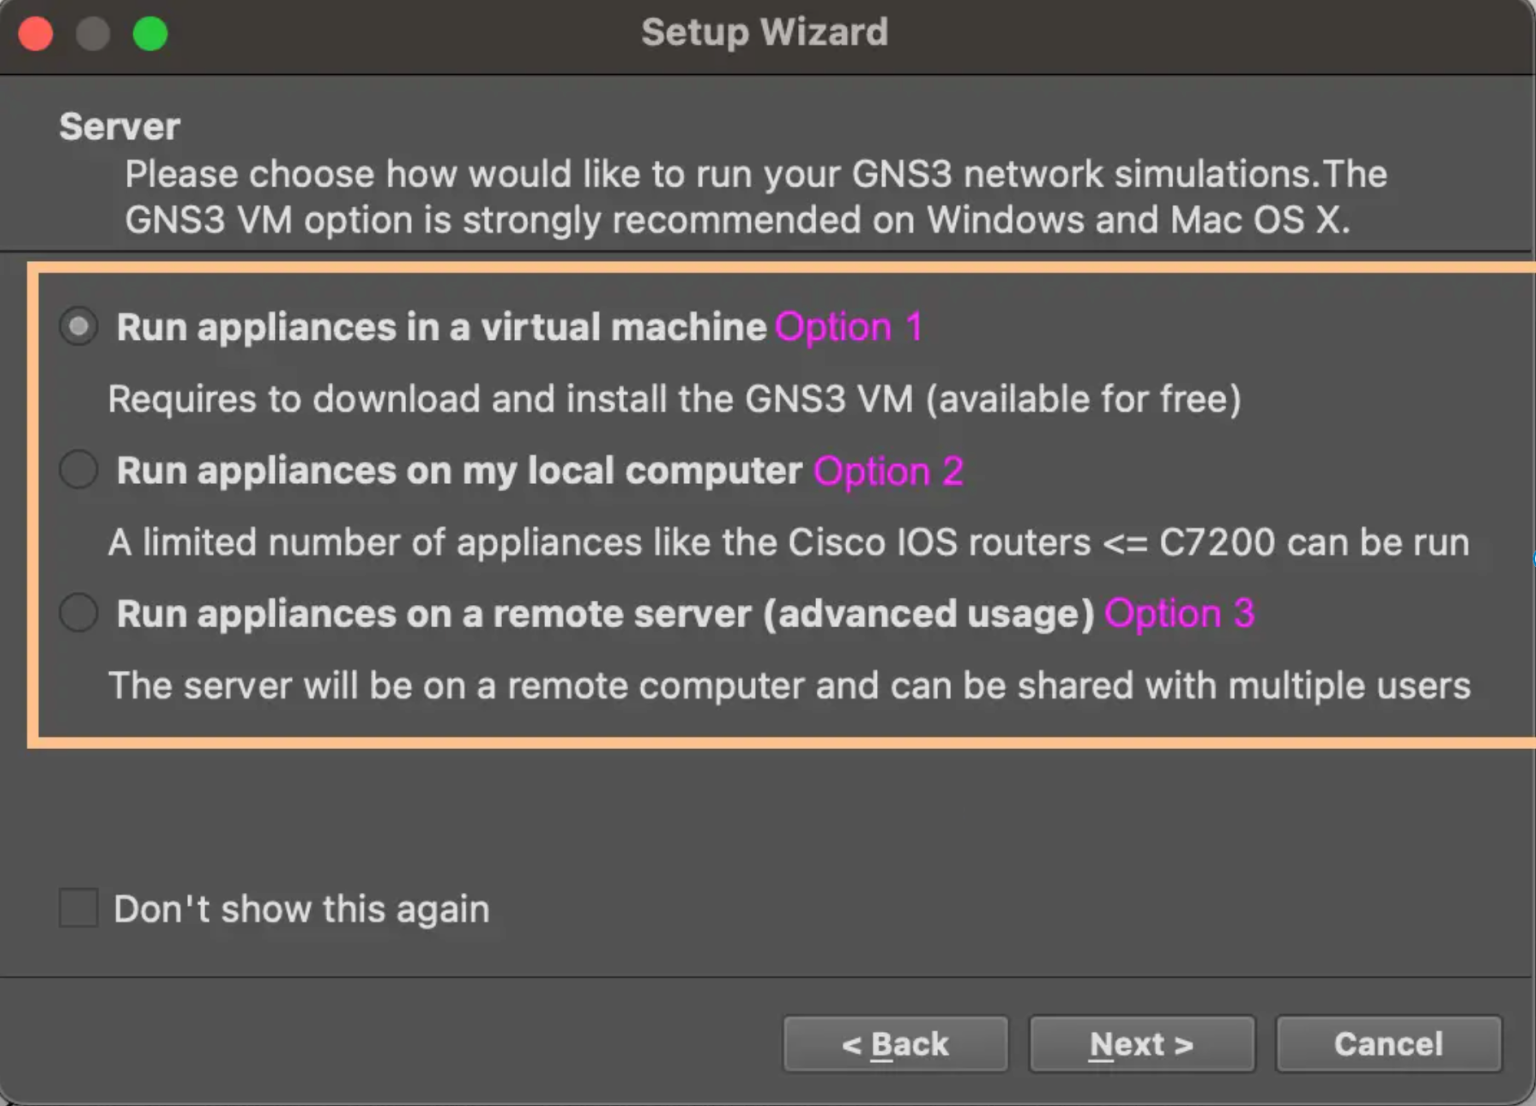The height and width of the screenshot is (1106, 1536).
Task: Choose to run appliances on my local computer
Action: click(78, 469)
